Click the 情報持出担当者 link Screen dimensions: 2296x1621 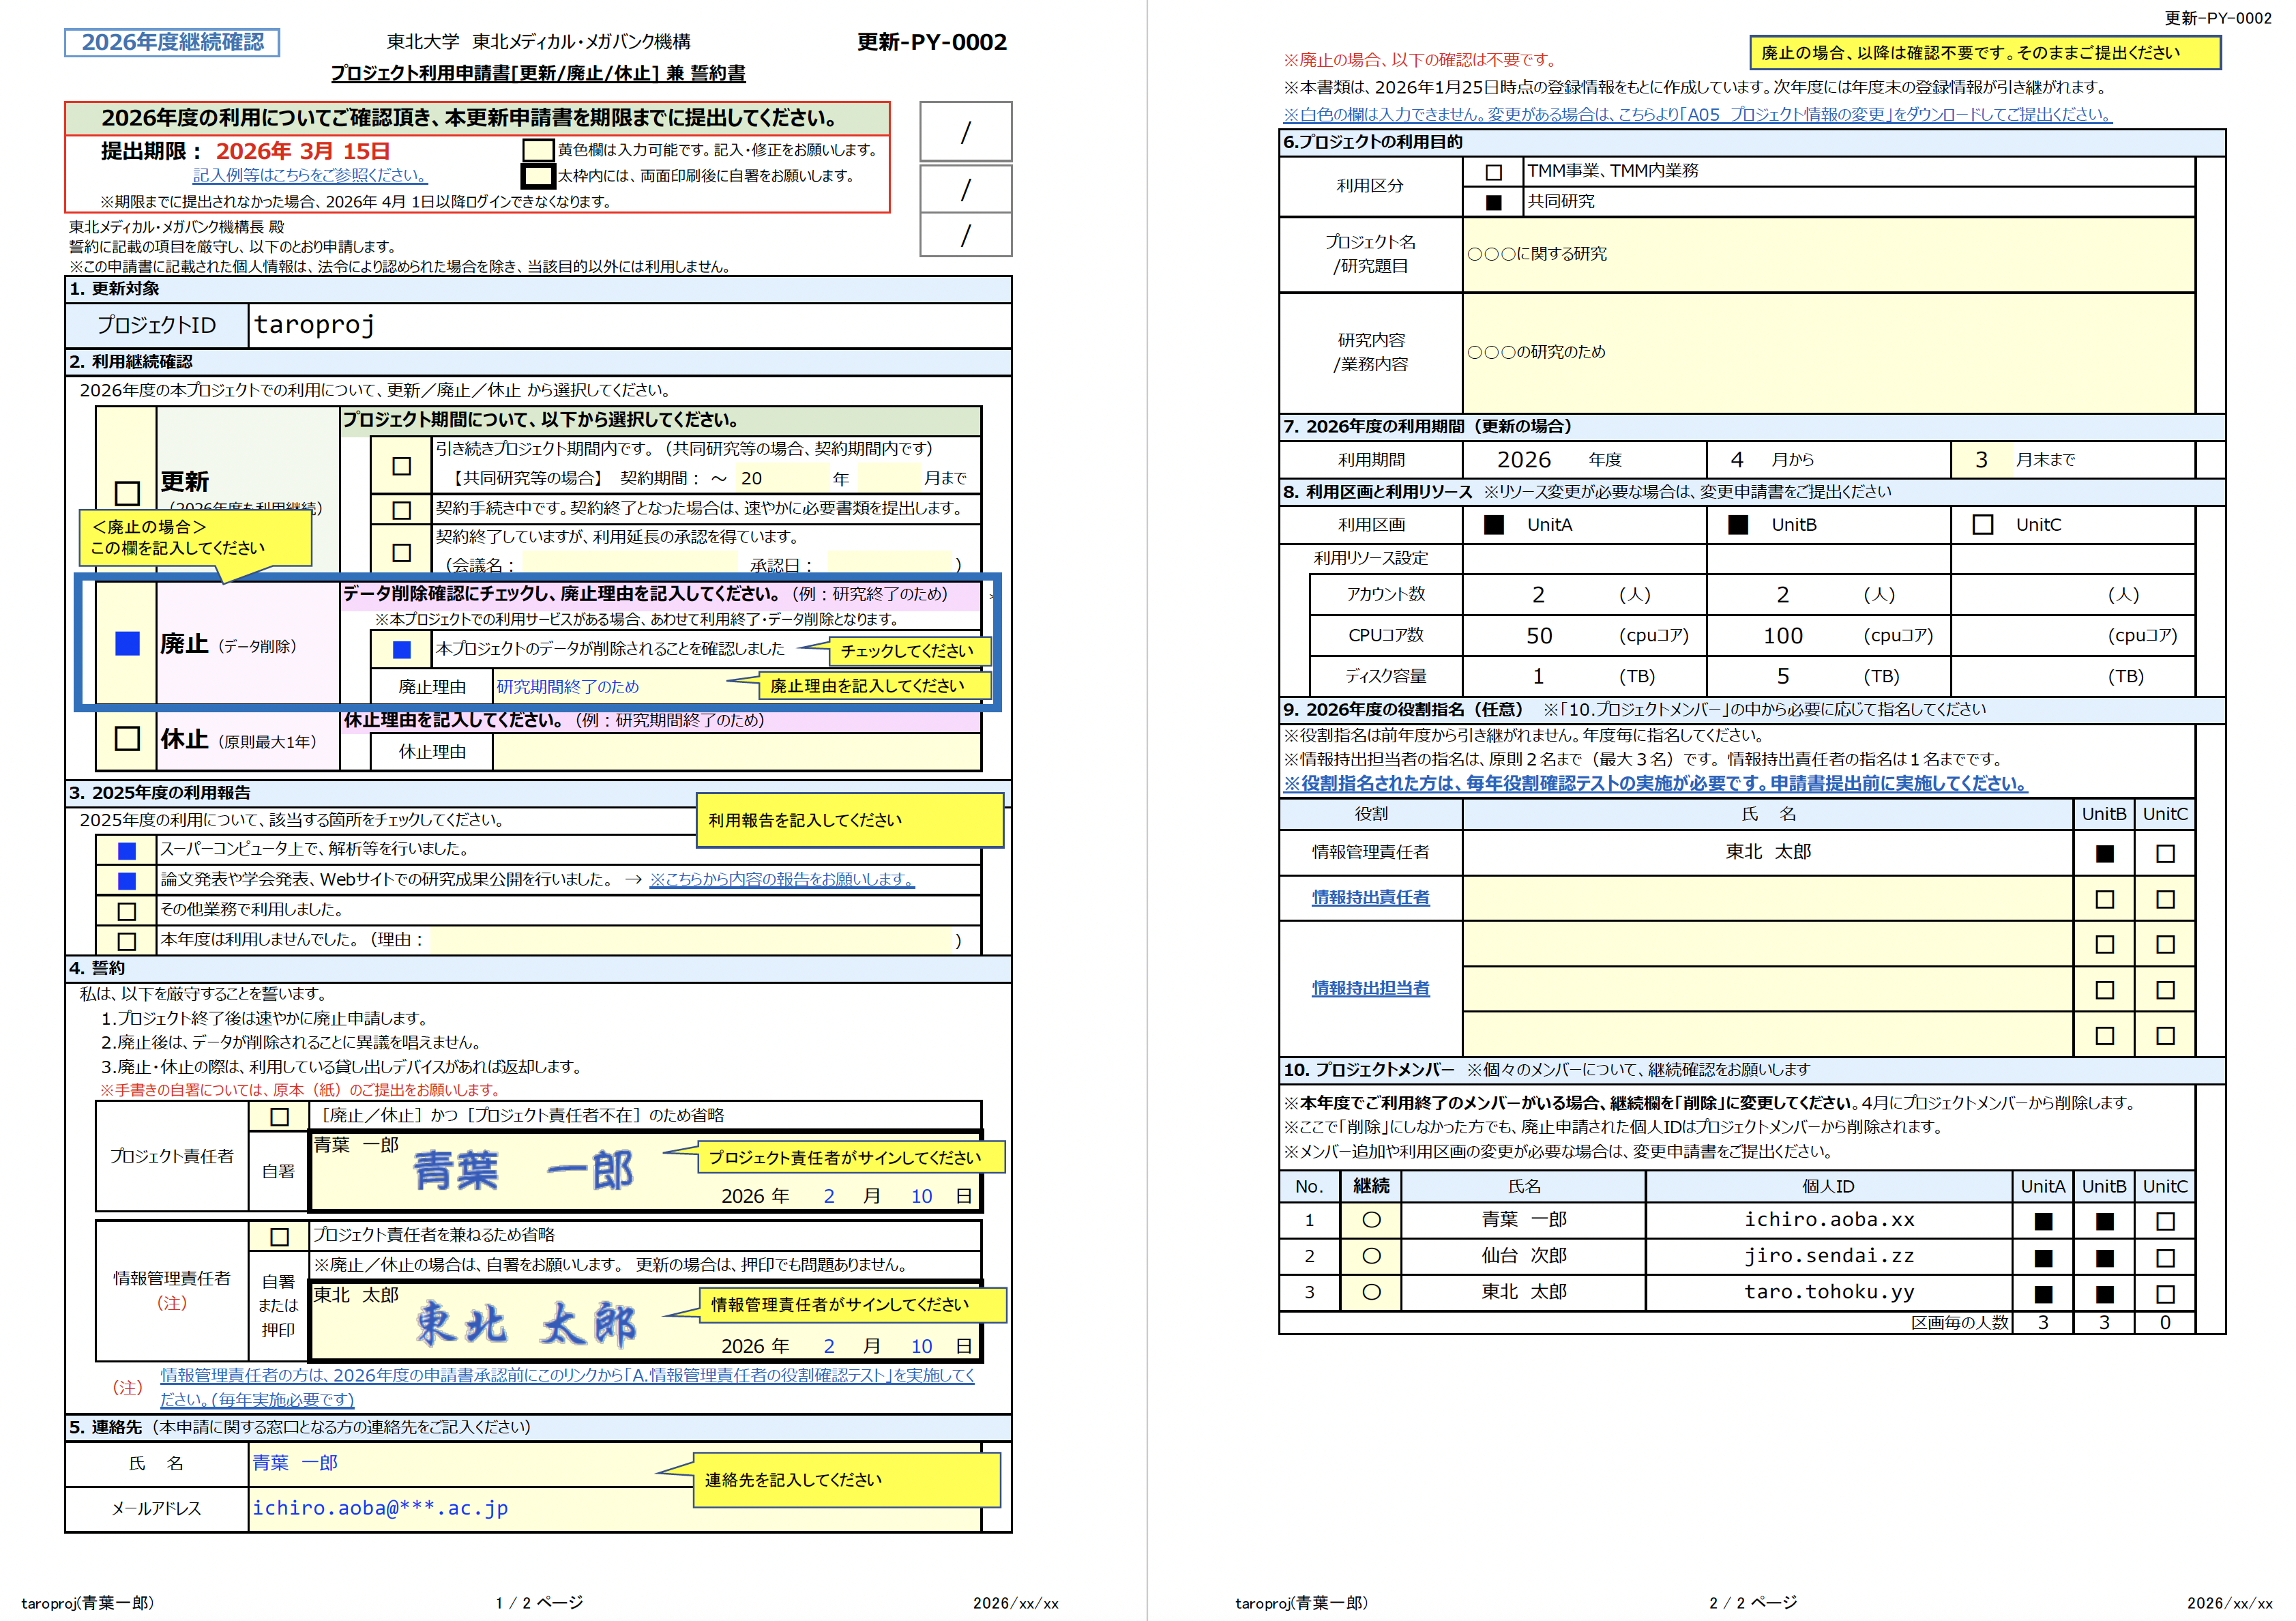pyautogui.click(x=1370, y=988)
